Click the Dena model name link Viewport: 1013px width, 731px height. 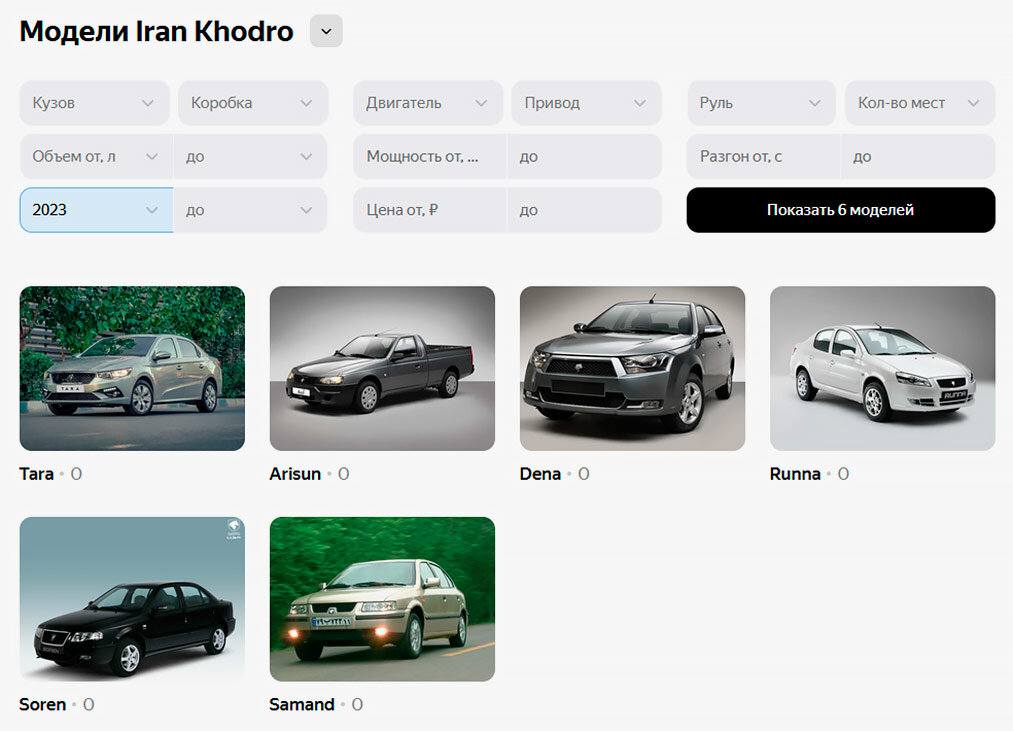[540, 474]
